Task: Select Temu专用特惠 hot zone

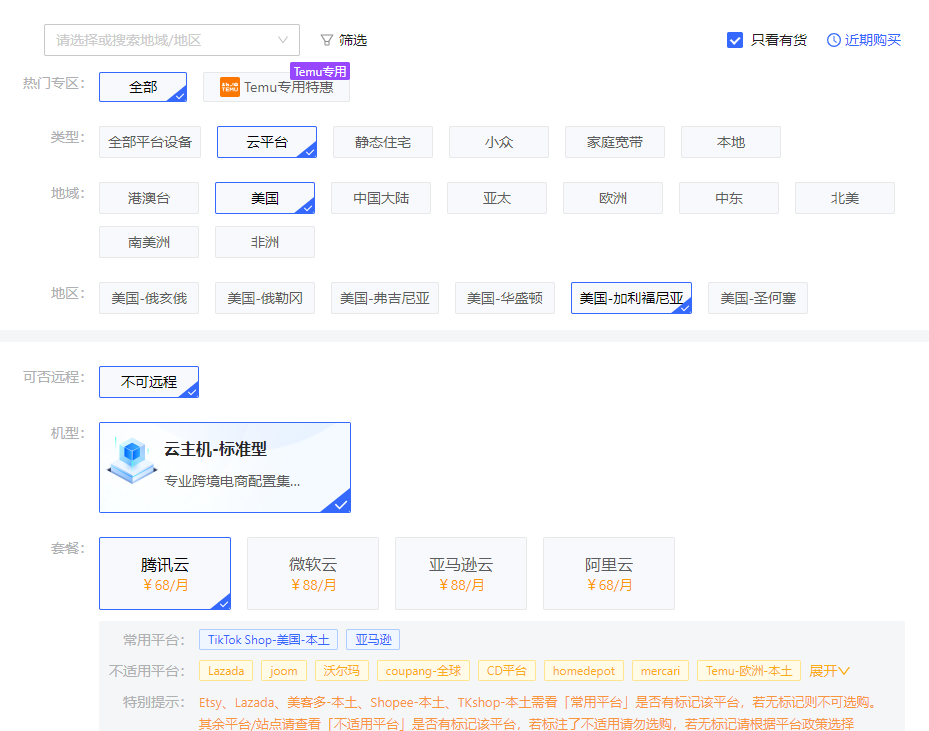Action: 276,87
